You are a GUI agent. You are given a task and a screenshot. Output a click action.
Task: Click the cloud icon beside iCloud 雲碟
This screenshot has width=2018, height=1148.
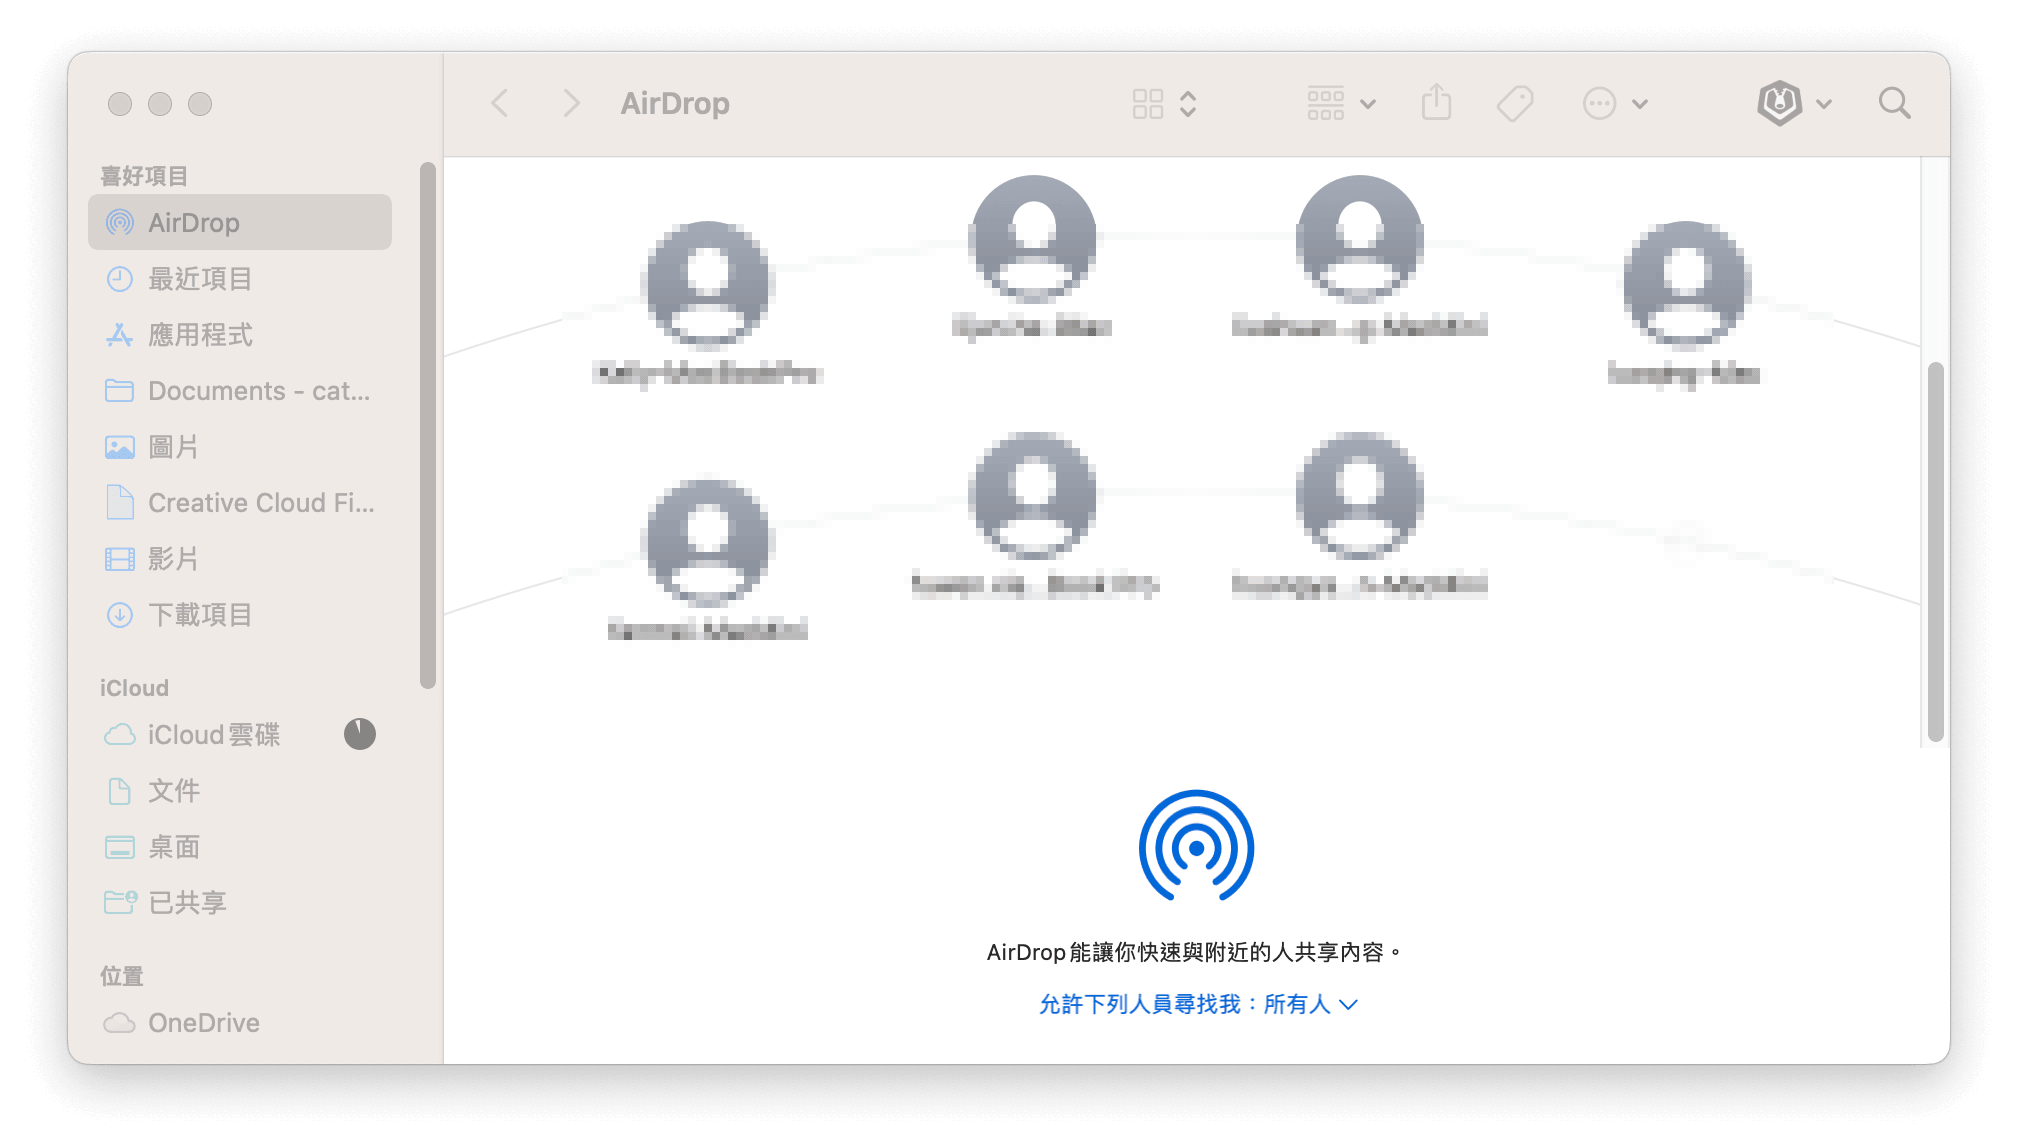coord(120,734)
